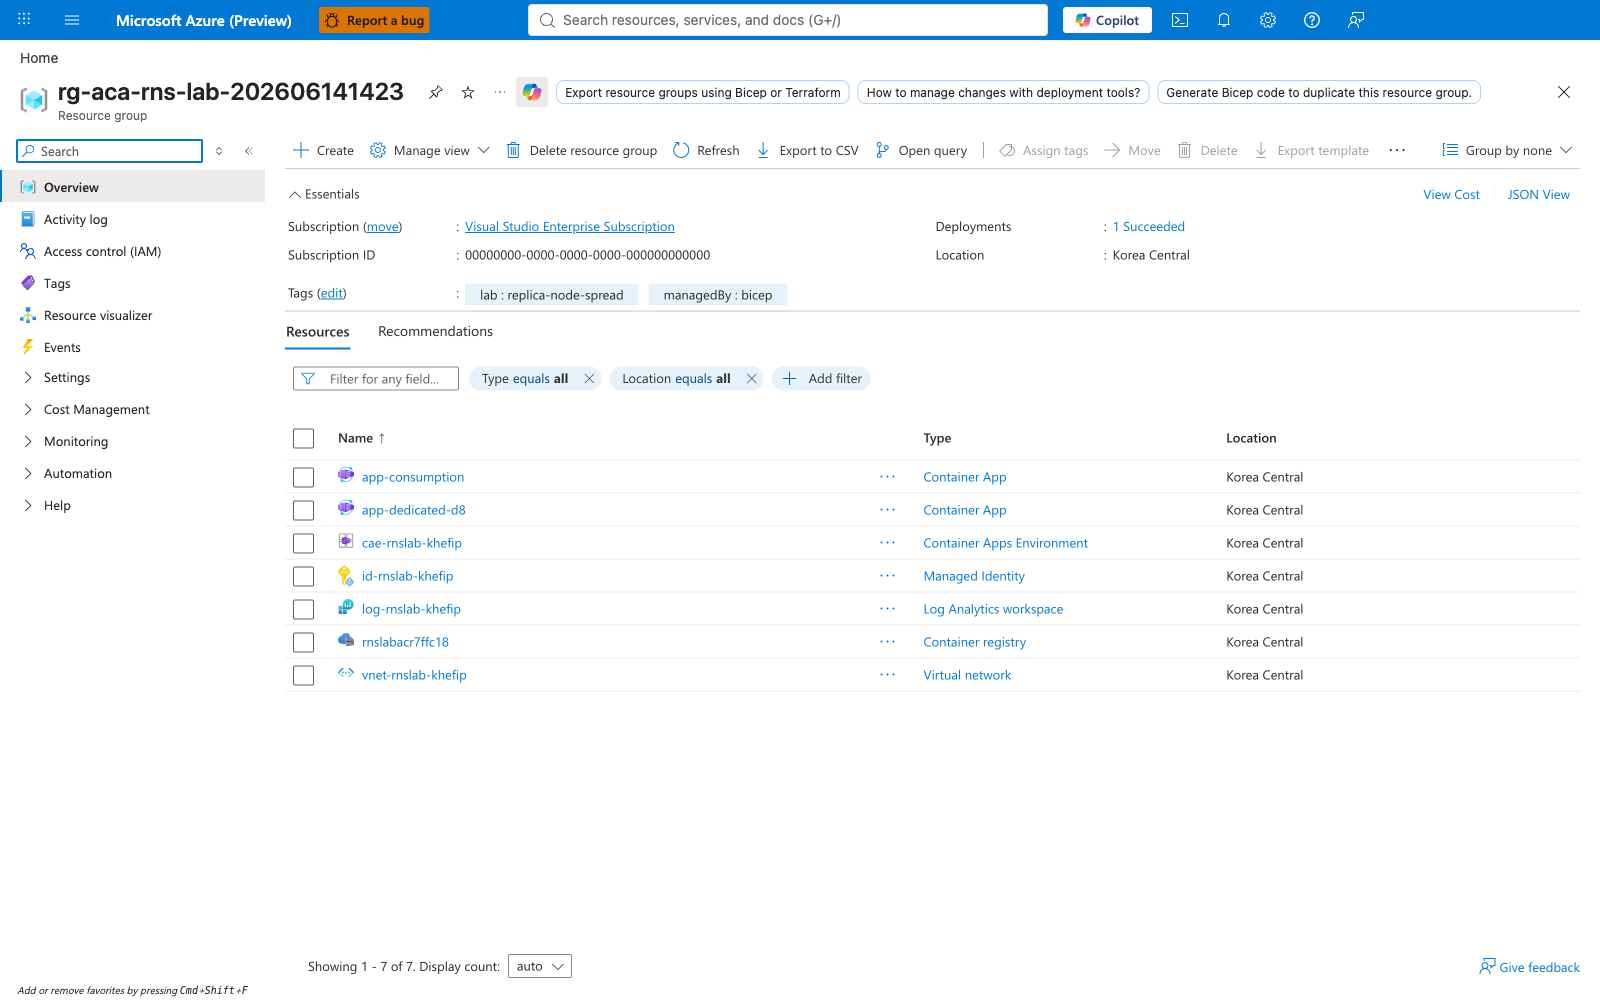Open the Azure portal hamburger menu

pyautogui.click(x=72, y=20)
